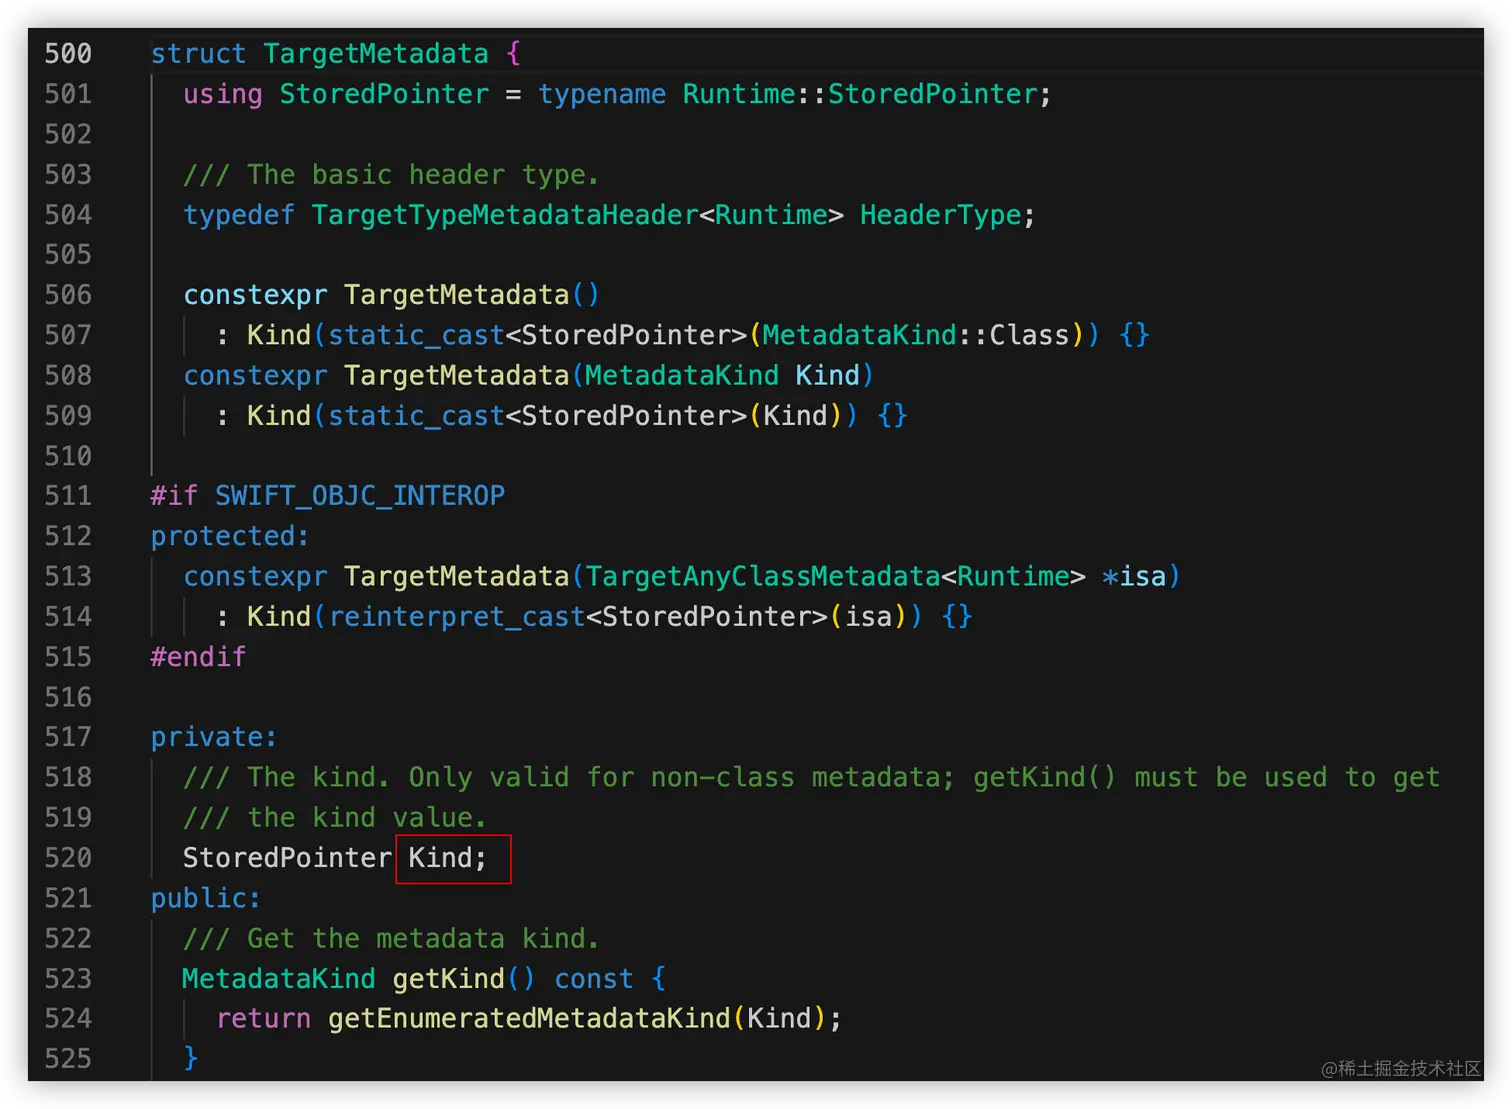The height and width of the screenshot is (1109, 1512).
Task: Click the 'private:' access specifier
Action: point(212,736)
